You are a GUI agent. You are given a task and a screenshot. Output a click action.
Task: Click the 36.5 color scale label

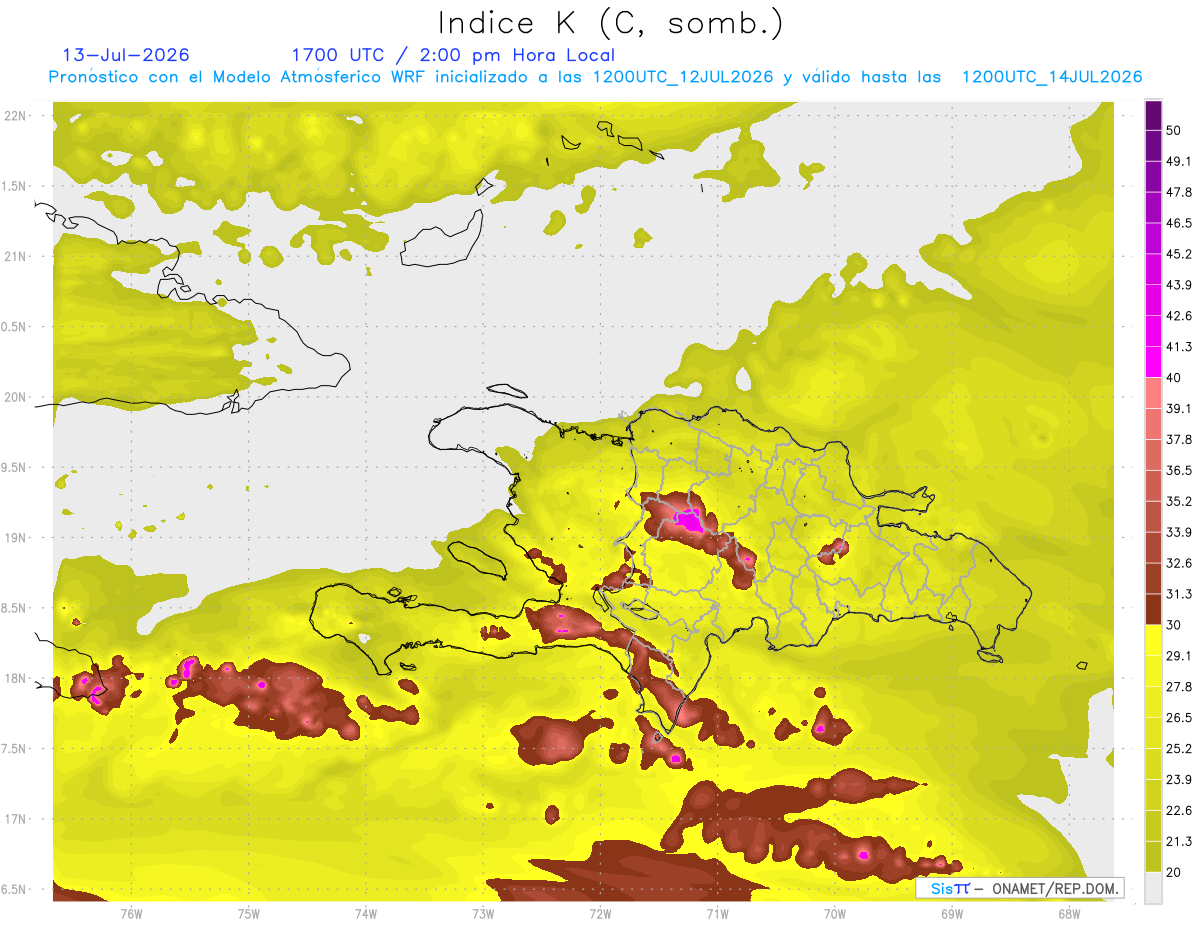[1179, 470]
